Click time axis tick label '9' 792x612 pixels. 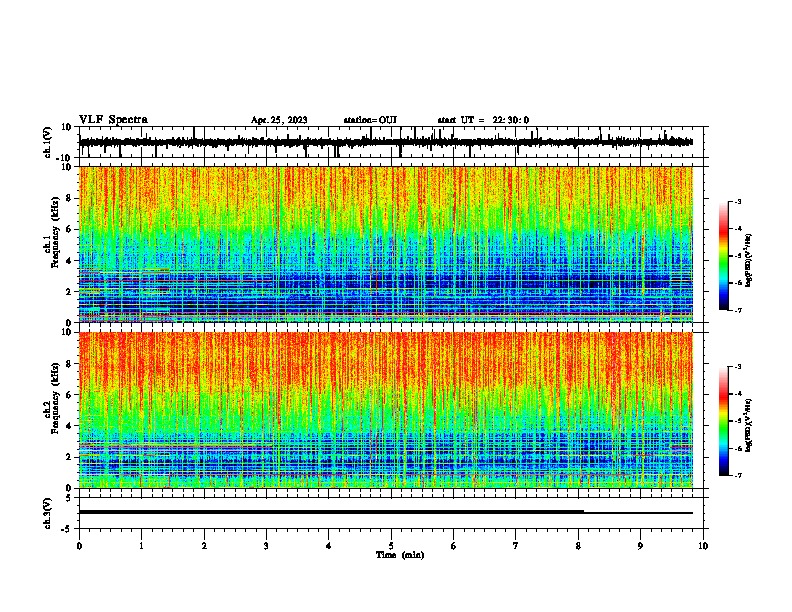pyautogui.click(x=640, y=546)
